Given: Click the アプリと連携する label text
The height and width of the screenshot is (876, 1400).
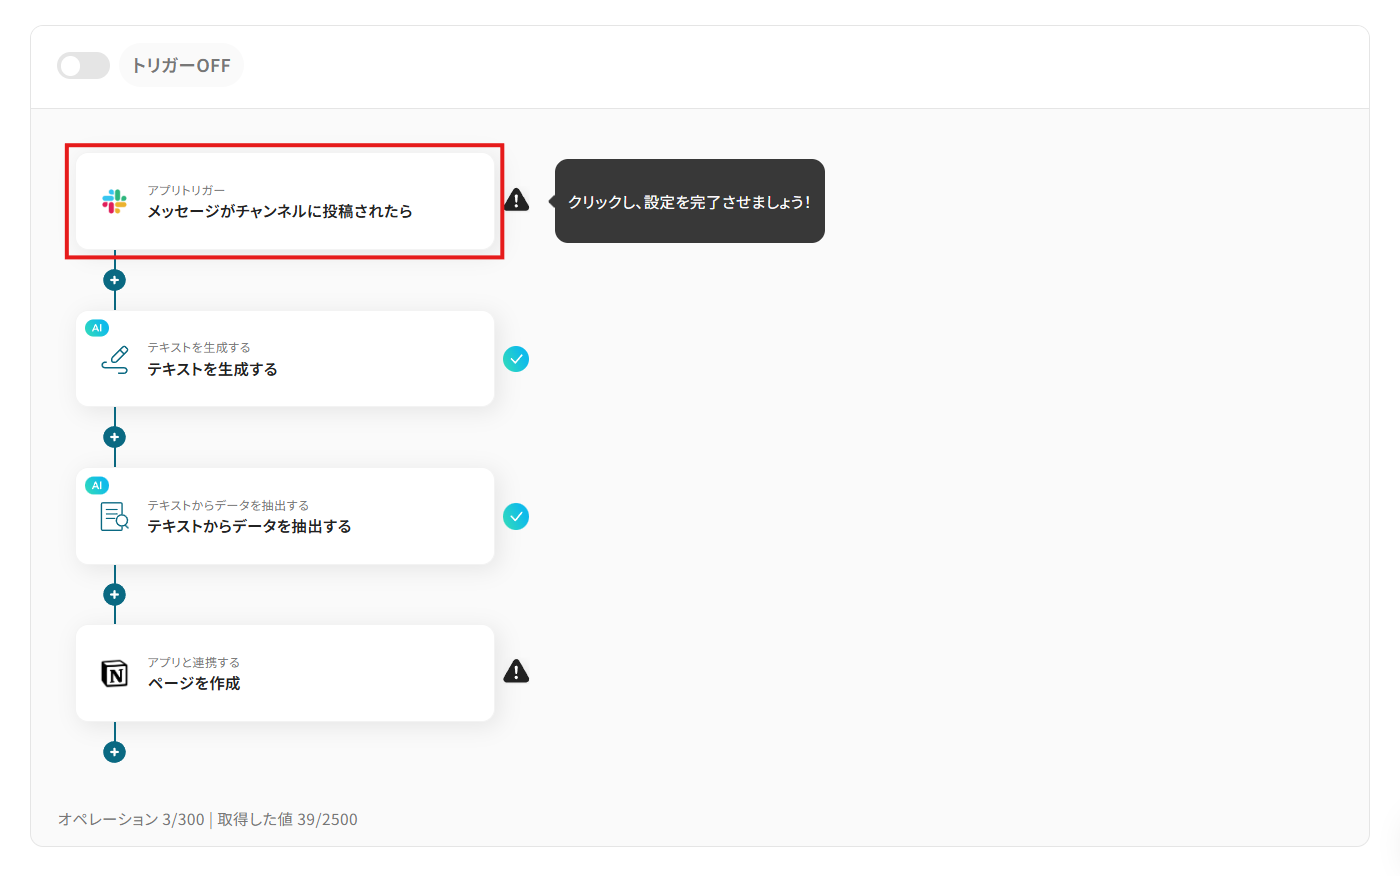Looking at the screenshot, I should click(x=194, y=662).
